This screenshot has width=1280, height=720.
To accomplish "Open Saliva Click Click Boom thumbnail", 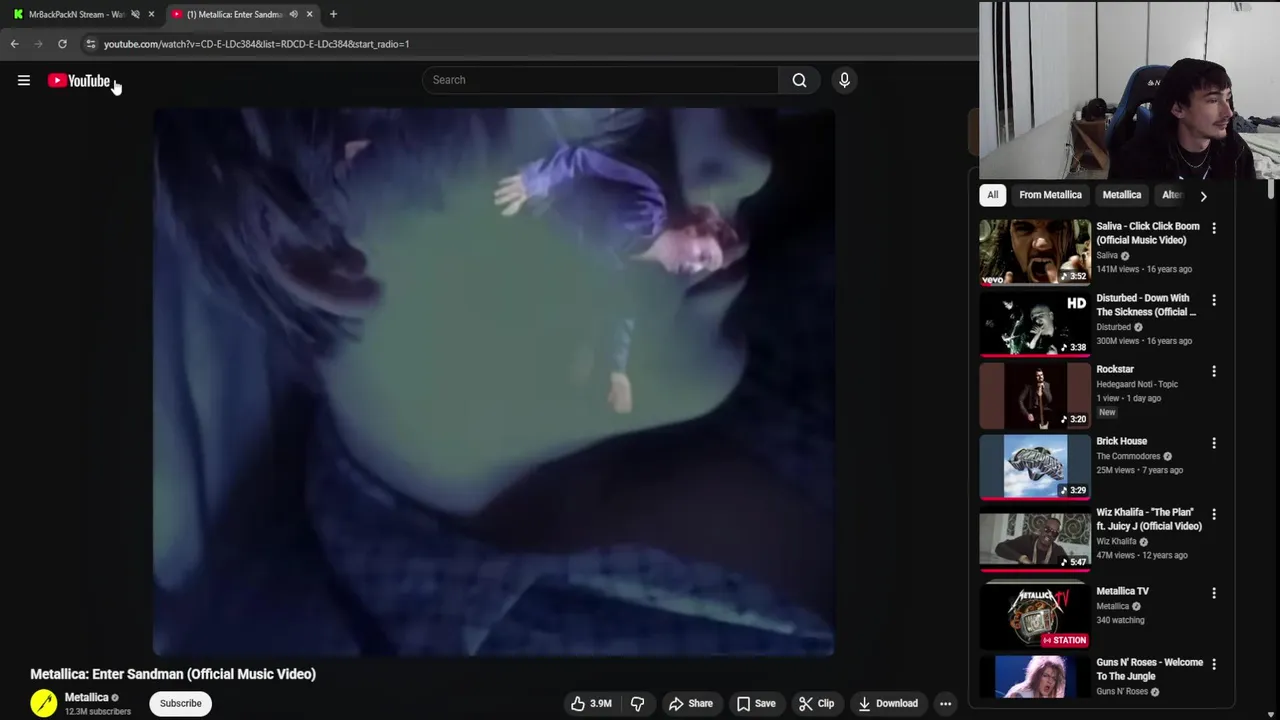I will tap(1035, 252).
